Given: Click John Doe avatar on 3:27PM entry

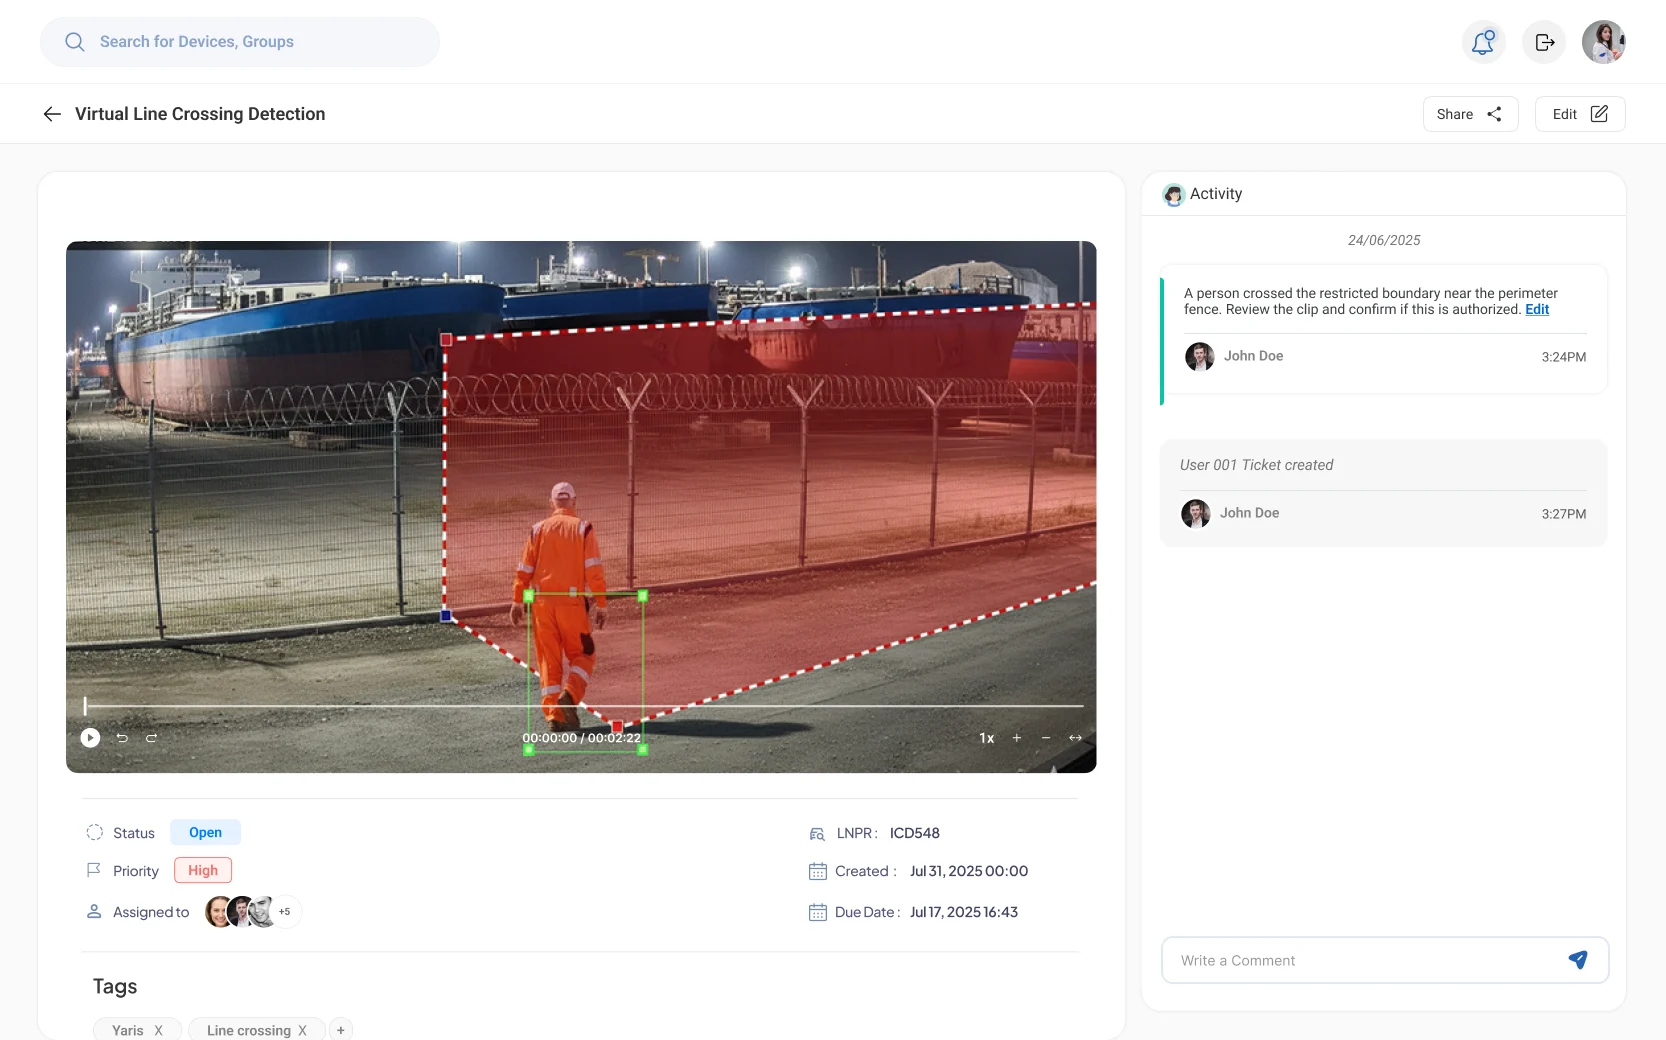Looking at the screenshot, I should click(x=1196, y=513).
